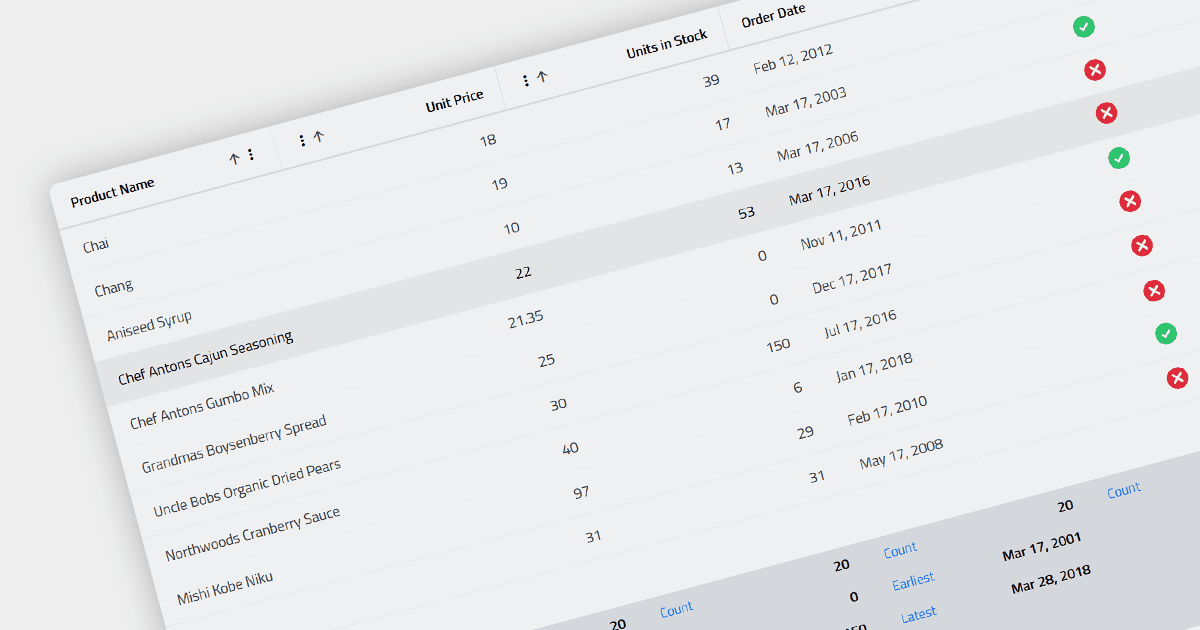This screenshot has height=630, width=1200.
Task: Click the order date Dec 17, 2017
Action: (852, 278)
